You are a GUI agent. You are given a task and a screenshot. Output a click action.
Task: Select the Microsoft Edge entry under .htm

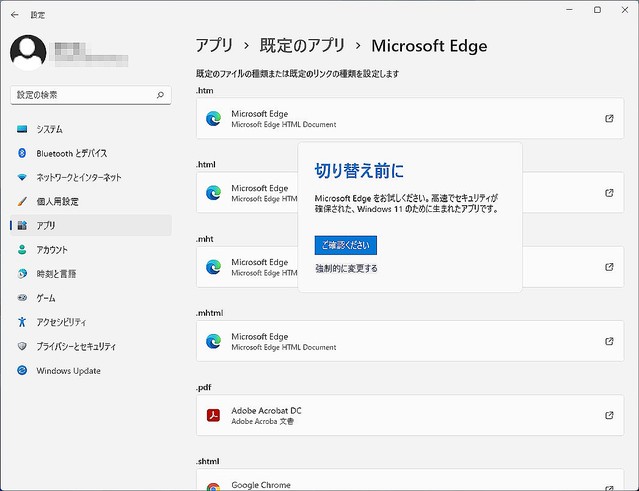tap(410, 118)
